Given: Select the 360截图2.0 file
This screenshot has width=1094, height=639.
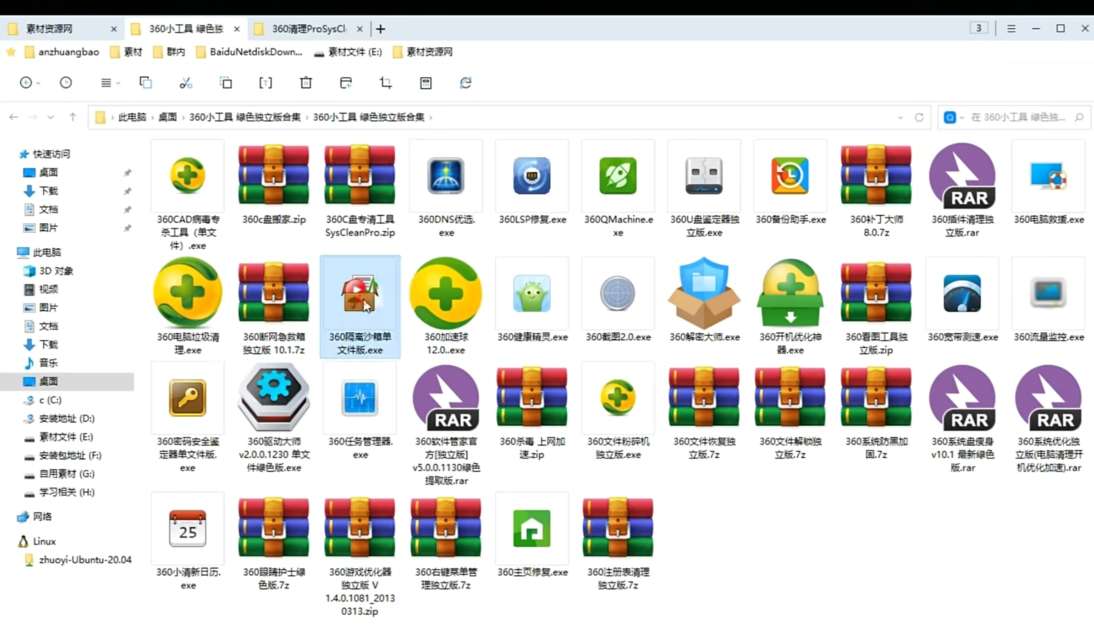Looking at the screenshot, I should tap(617, 295).
